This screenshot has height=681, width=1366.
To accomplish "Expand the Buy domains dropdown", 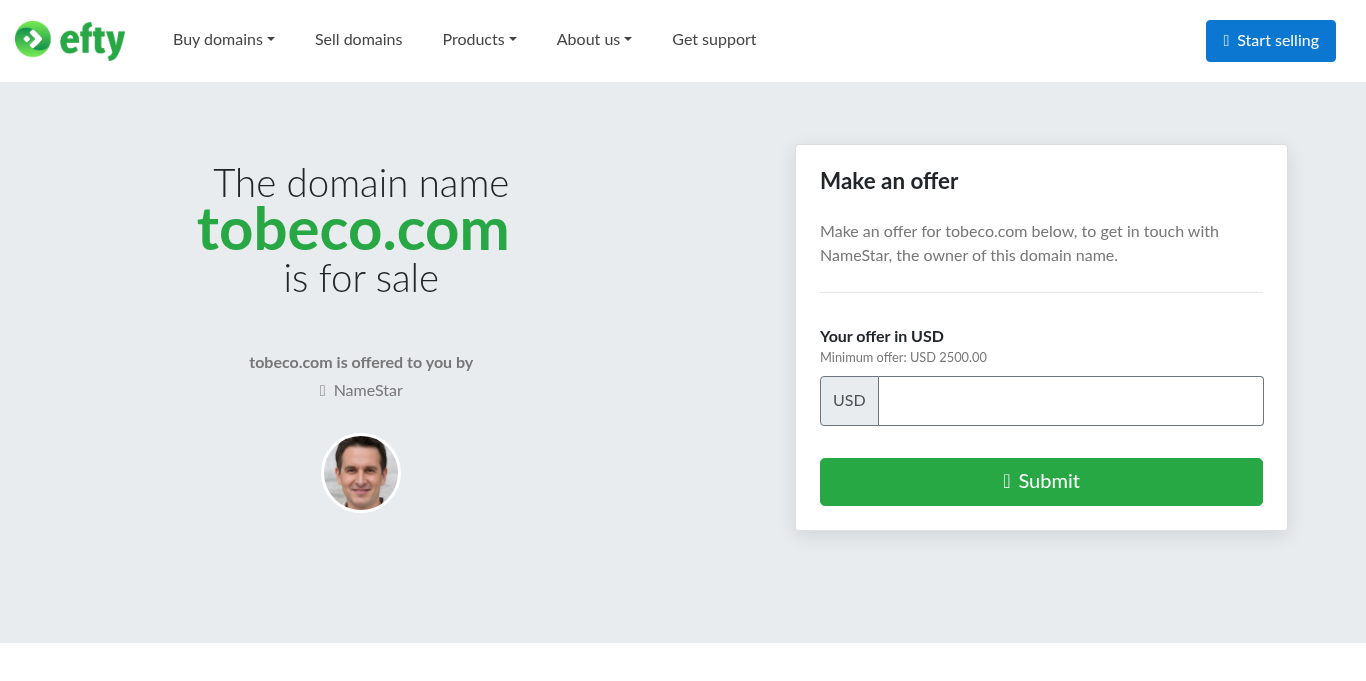I will point(224,40).
